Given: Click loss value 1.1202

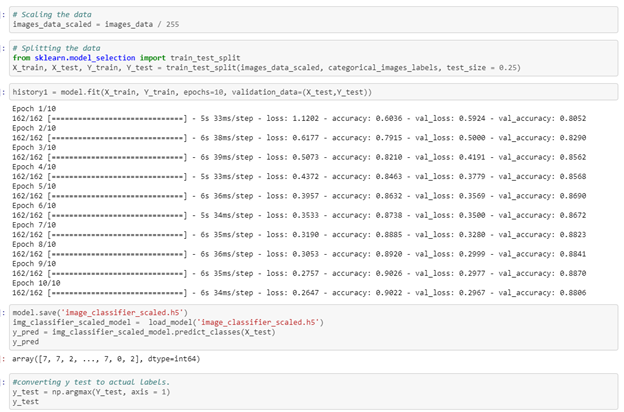Looking at the screenshot, I should (x=306, y=118).
